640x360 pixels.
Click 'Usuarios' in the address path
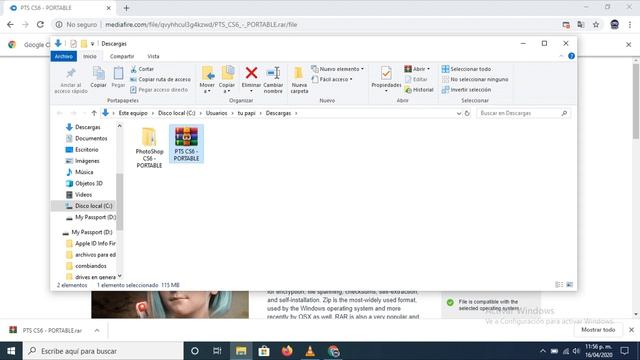click(x=216, y=113)
